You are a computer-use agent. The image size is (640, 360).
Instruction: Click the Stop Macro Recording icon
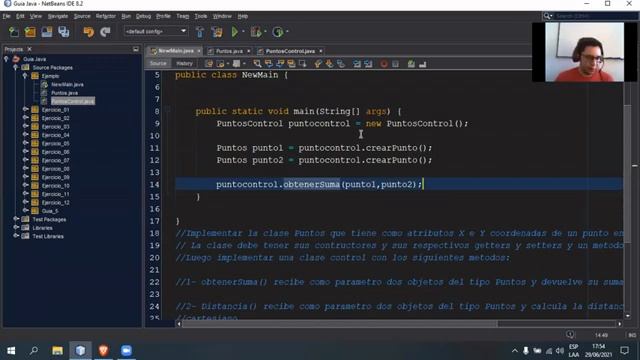395,64
